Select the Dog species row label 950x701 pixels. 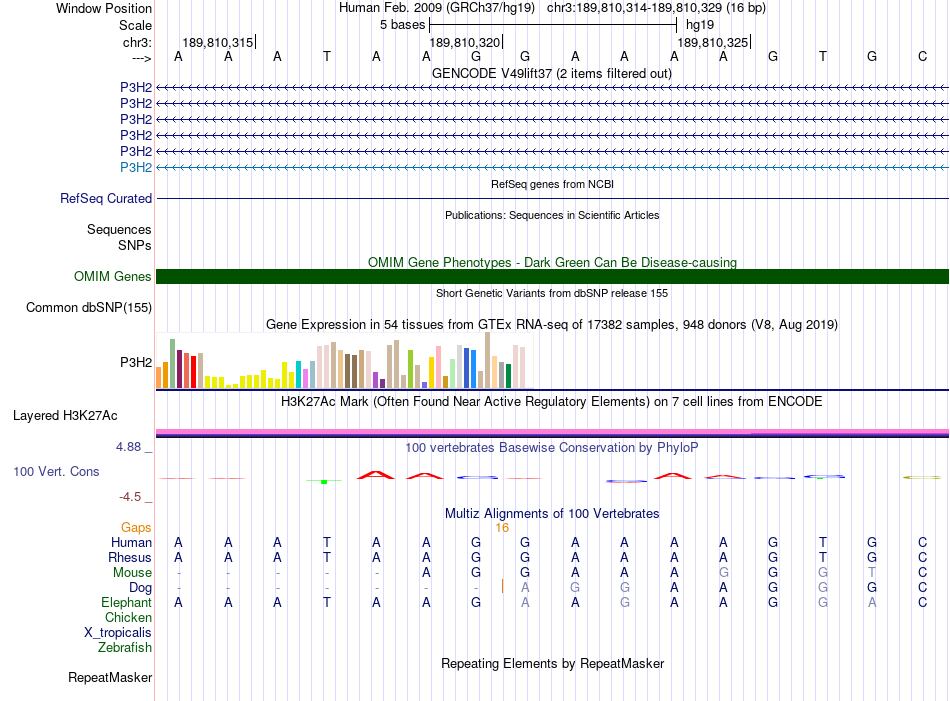[141, 588]
